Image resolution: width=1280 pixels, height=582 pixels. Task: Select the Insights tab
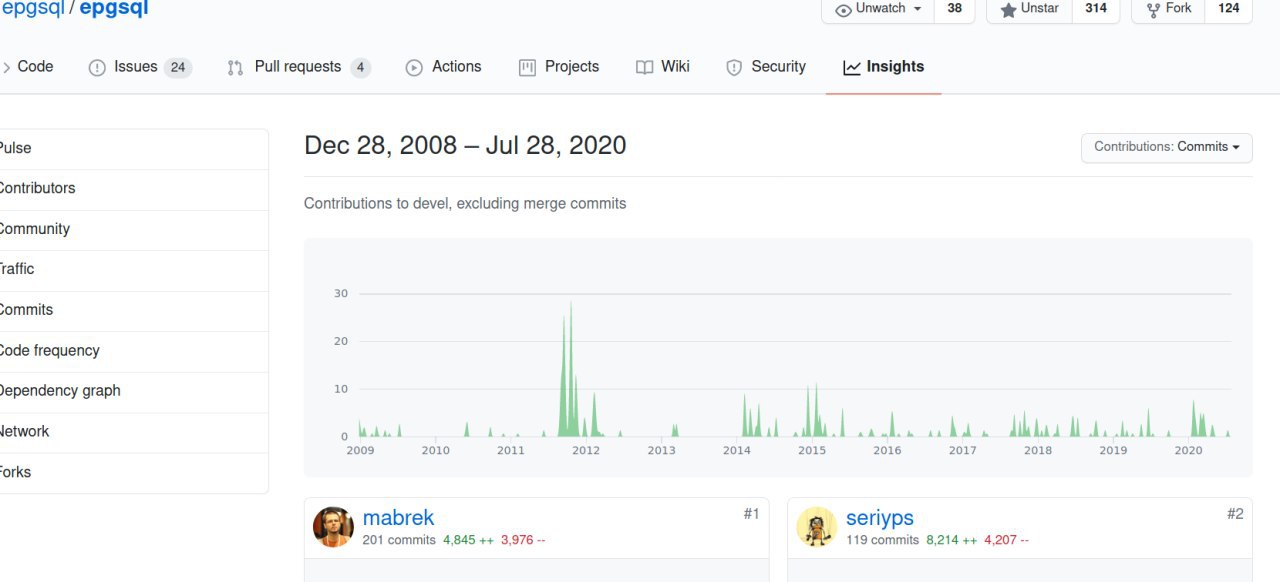[x=883, y=67]
